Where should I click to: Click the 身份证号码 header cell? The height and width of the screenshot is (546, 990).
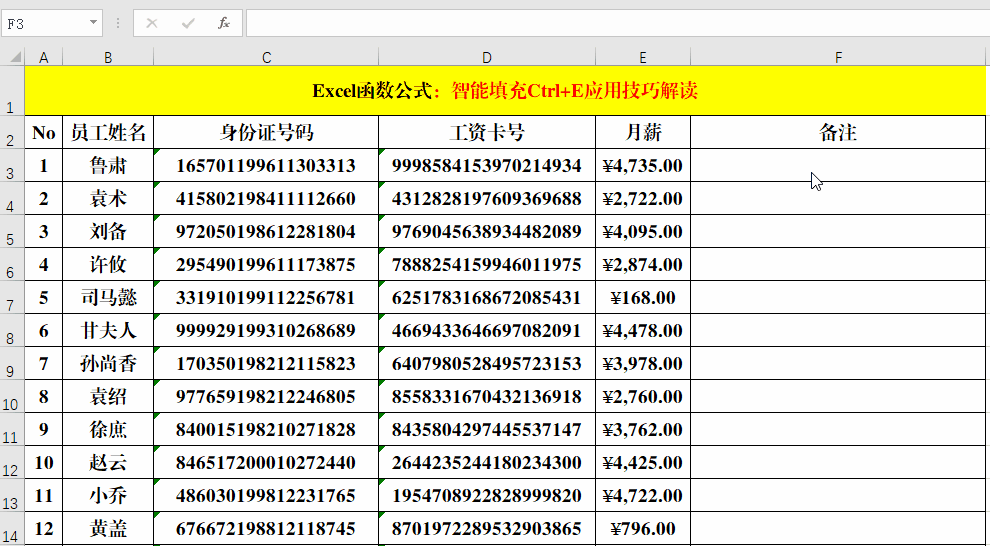click(x=266, y=132)
